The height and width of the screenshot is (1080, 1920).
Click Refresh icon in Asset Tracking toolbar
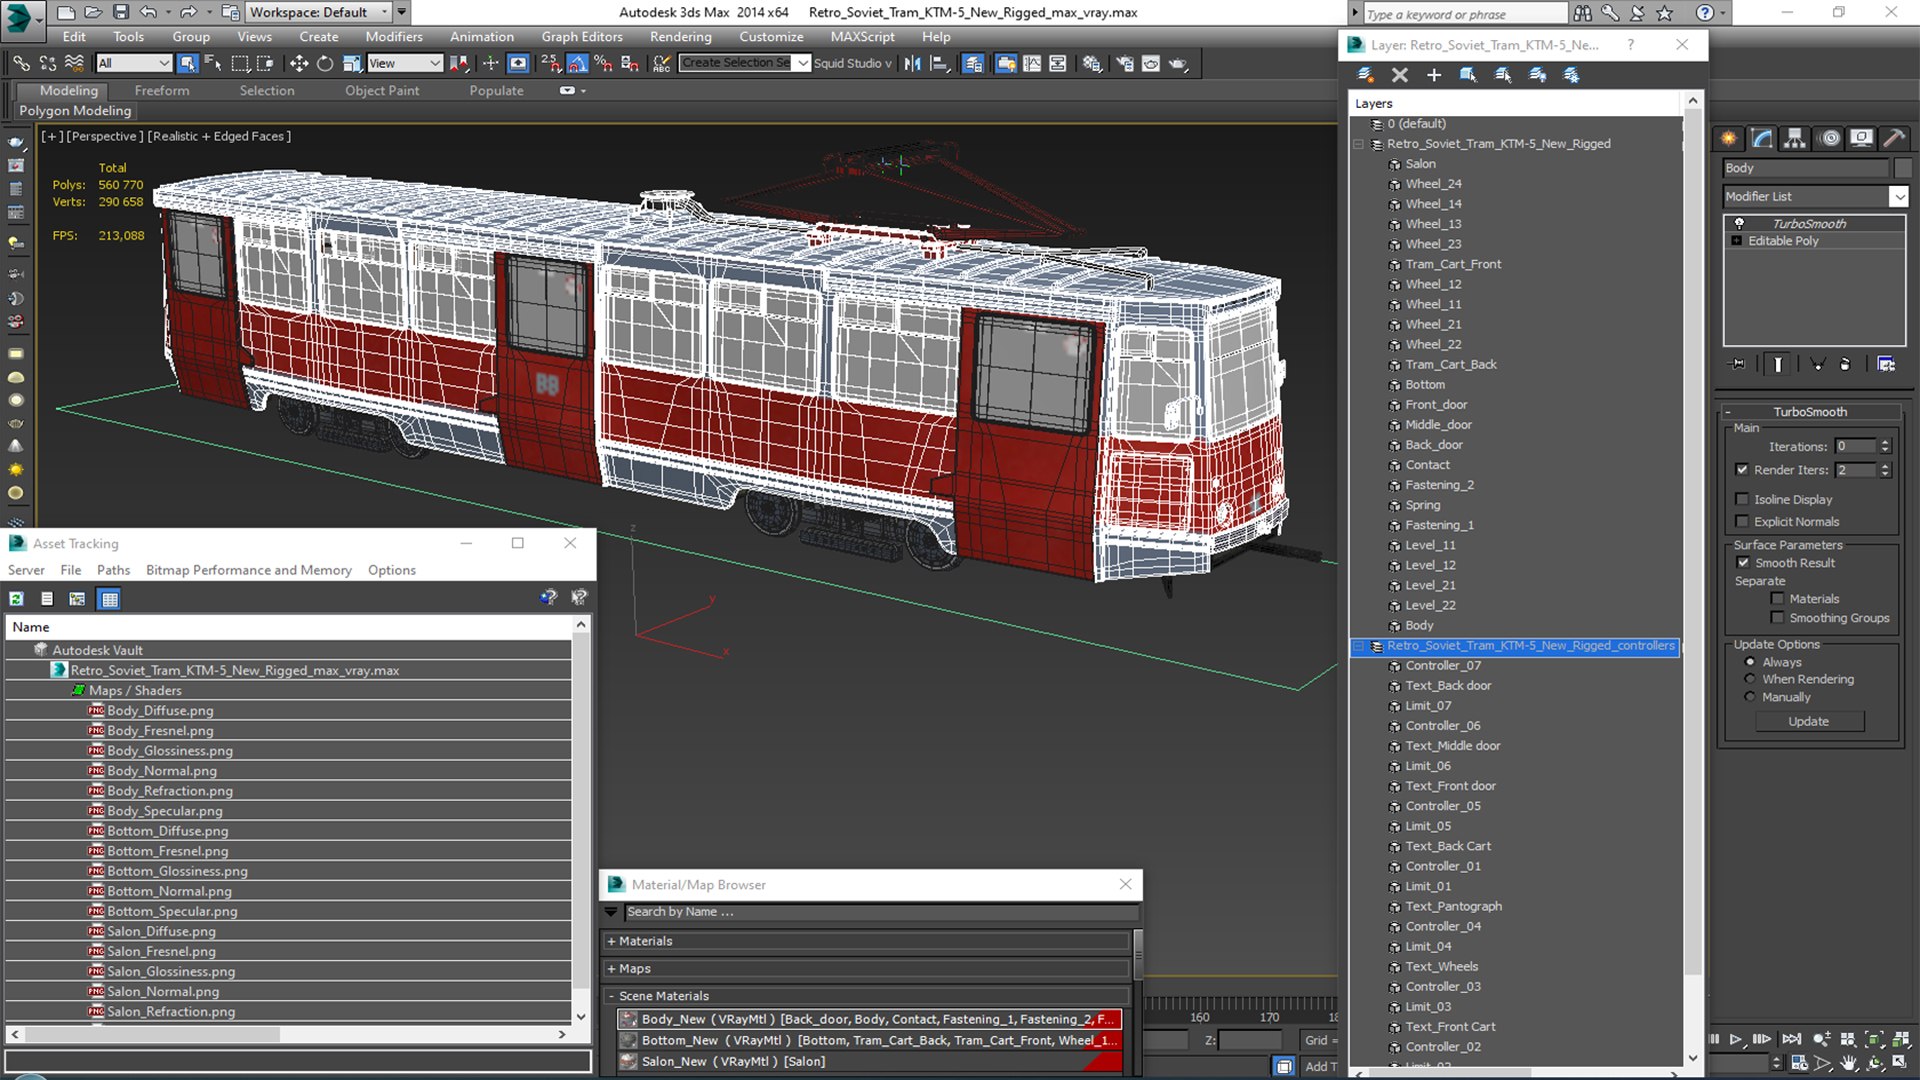[x=16, y=598]
